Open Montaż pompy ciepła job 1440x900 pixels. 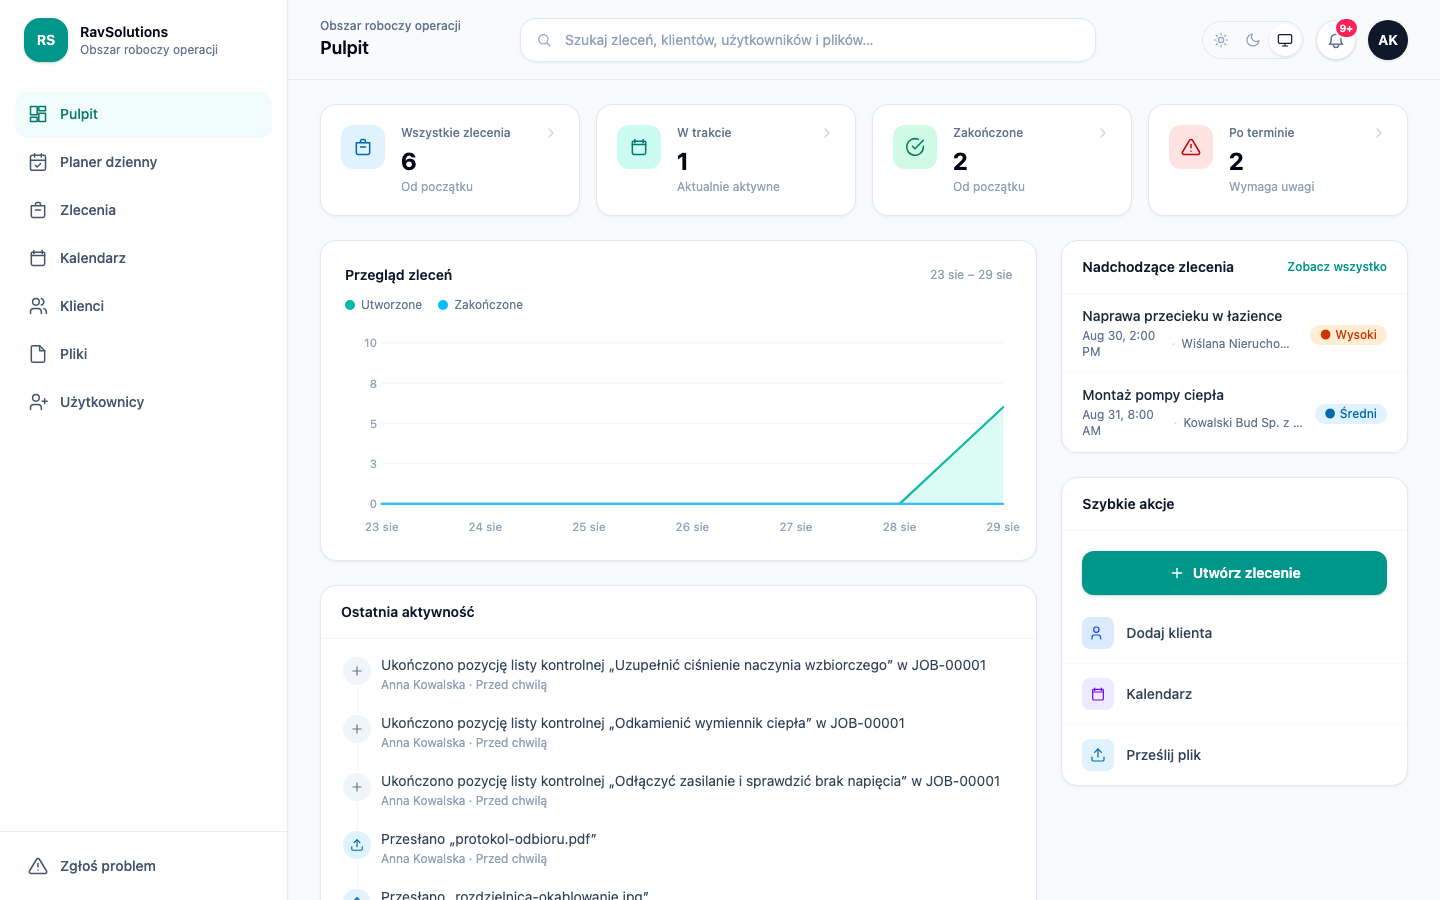pos(1234,412)
